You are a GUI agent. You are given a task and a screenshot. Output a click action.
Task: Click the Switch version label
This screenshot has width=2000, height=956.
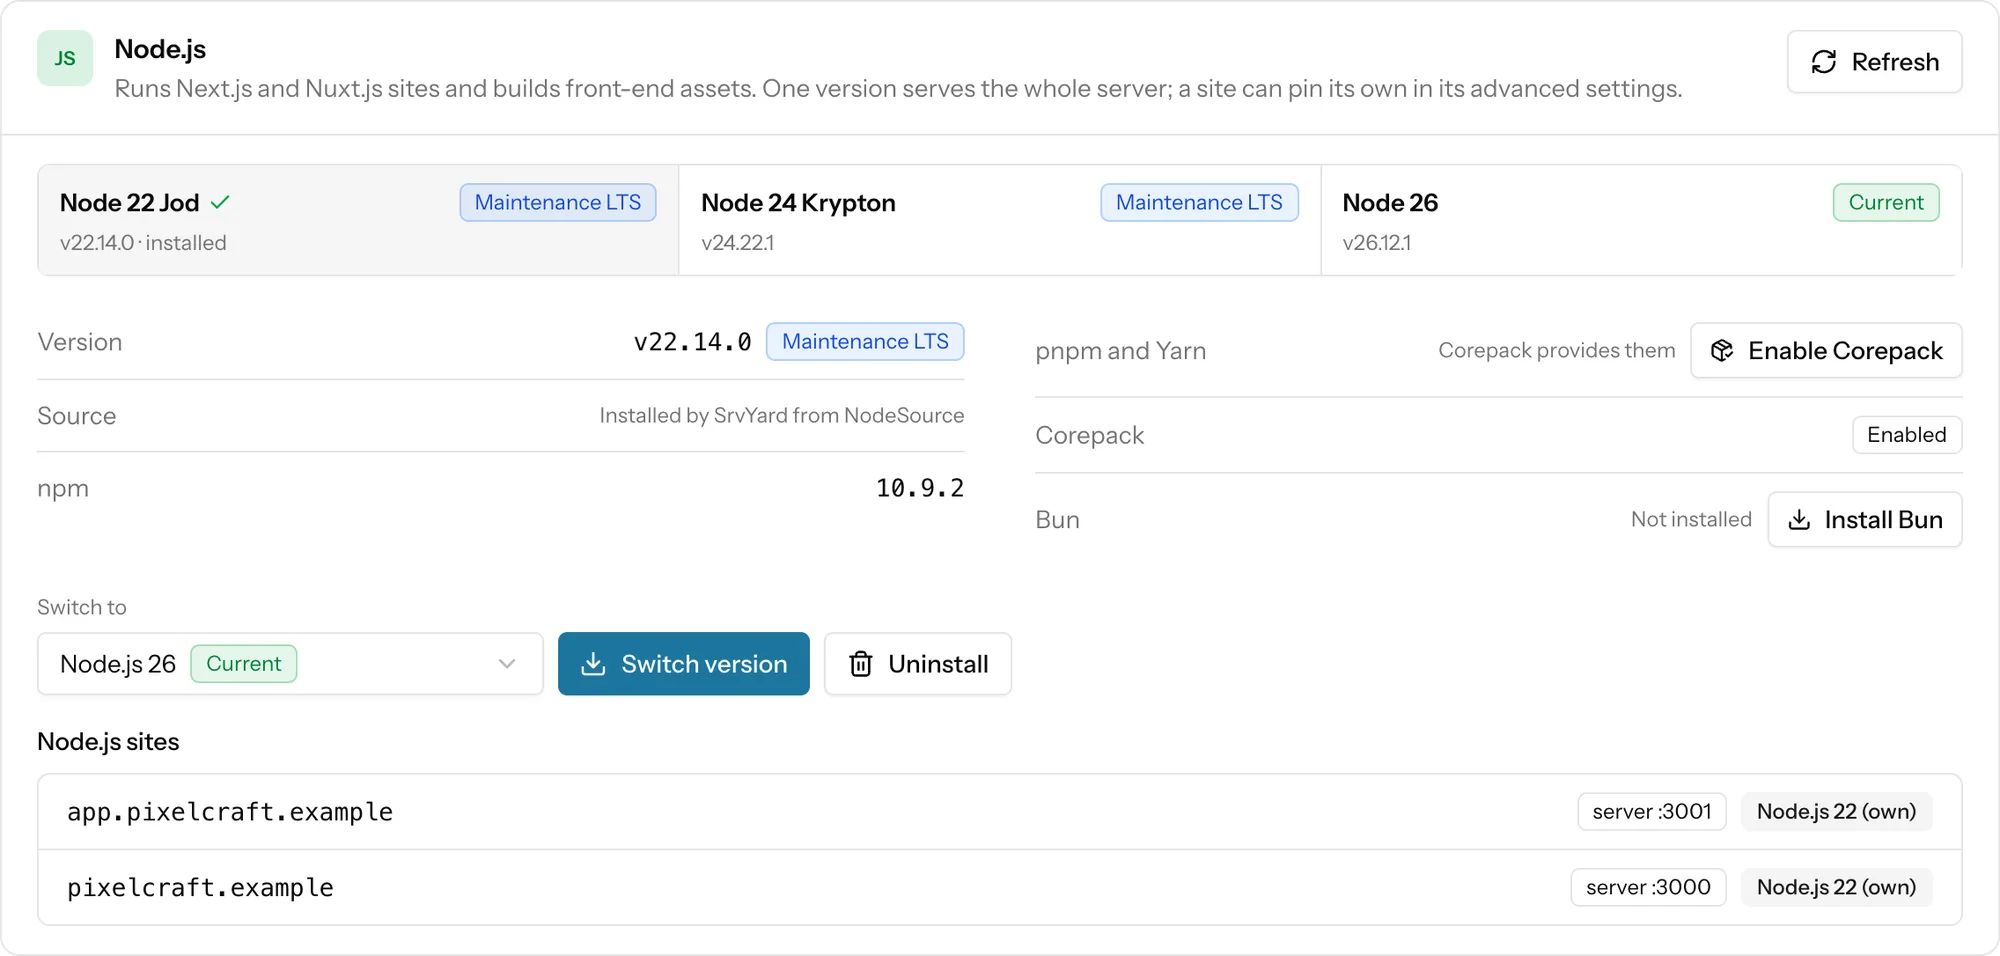[x=704, y=664]
